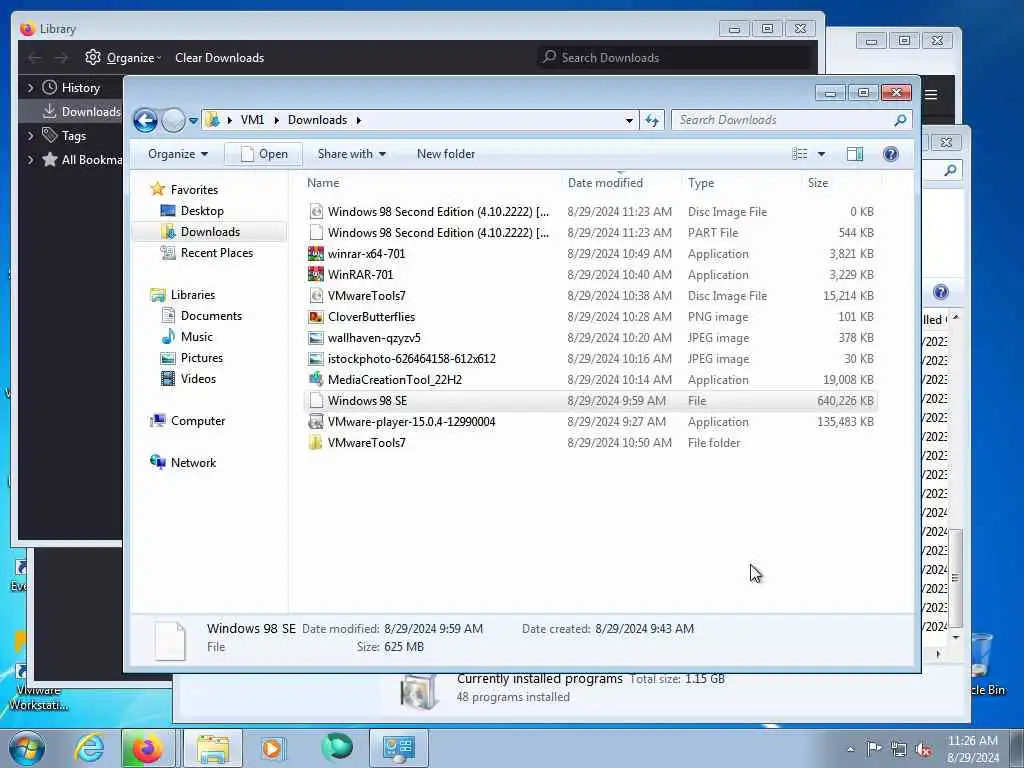Select the Windows 98 Second Edition Disc Image File
This screenshot has width=1024, height=768.
point(590,212)
